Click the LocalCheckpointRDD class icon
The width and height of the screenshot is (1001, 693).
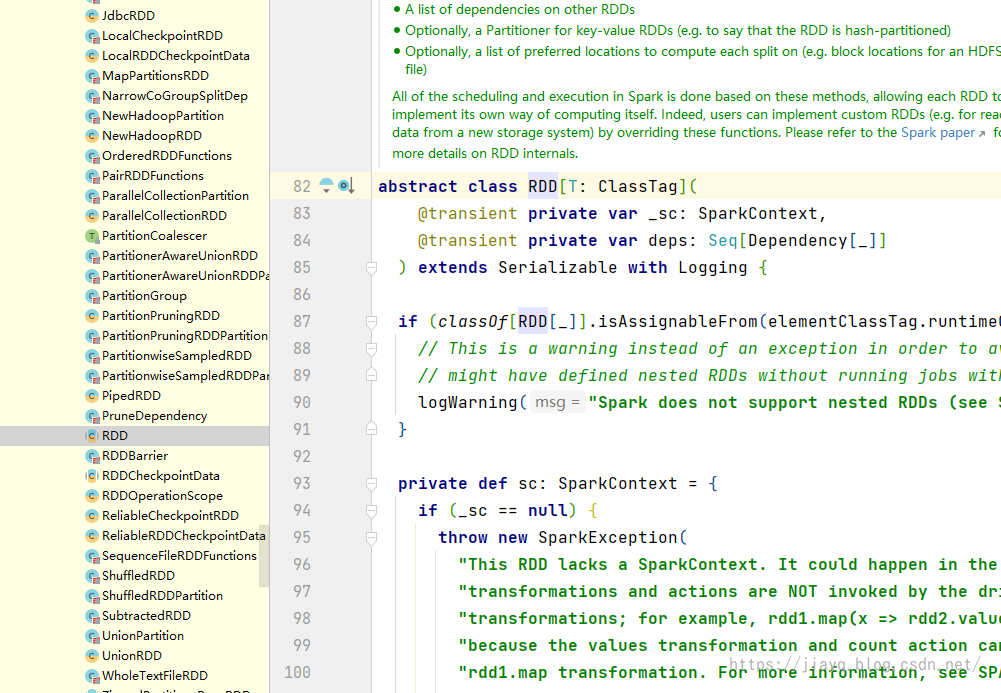point(93,36)
